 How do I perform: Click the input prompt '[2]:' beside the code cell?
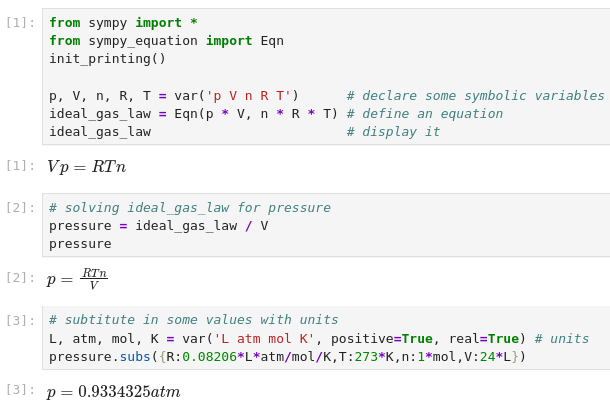point(20,208)
